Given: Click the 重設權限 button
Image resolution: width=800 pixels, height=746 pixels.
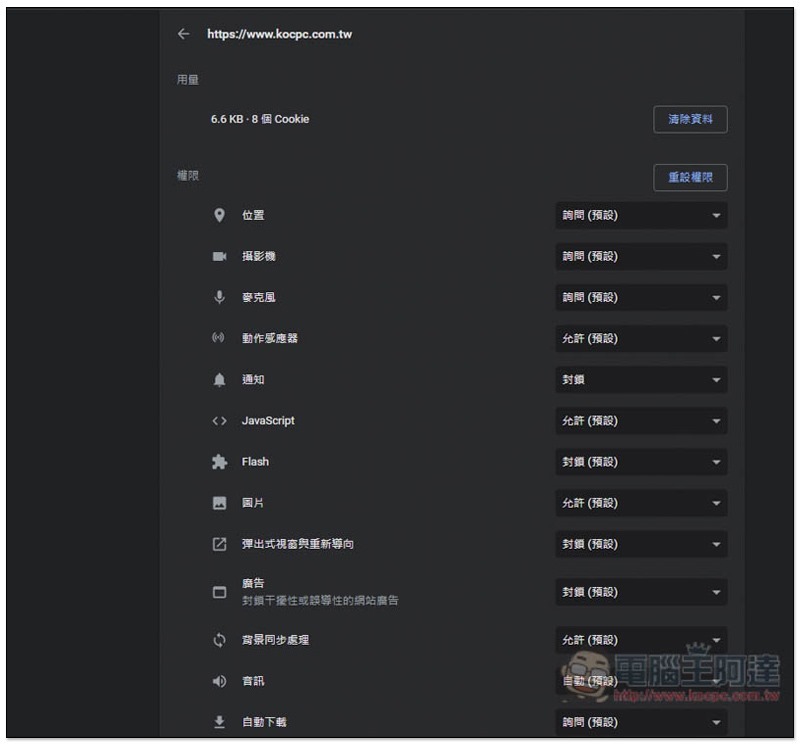Looking at the screenshot, I should (690, 177).
